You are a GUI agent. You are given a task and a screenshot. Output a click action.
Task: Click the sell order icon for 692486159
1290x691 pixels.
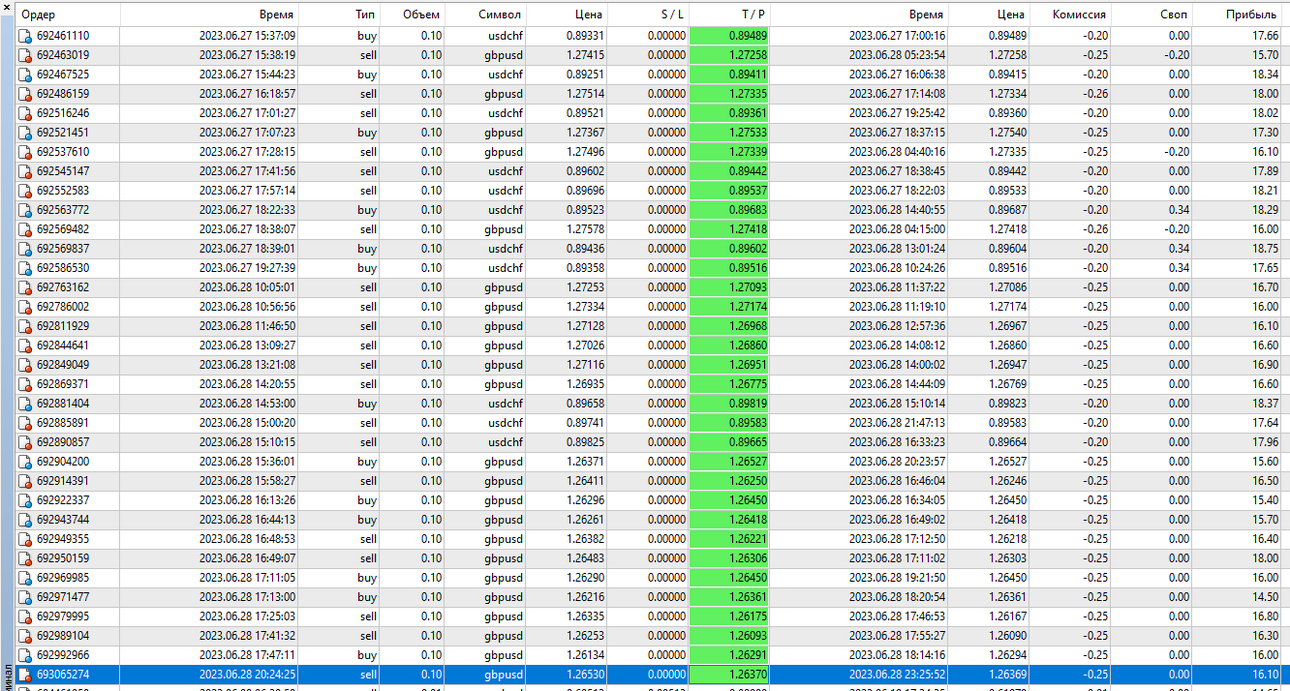pyautogui.click(x=25, y=94)
